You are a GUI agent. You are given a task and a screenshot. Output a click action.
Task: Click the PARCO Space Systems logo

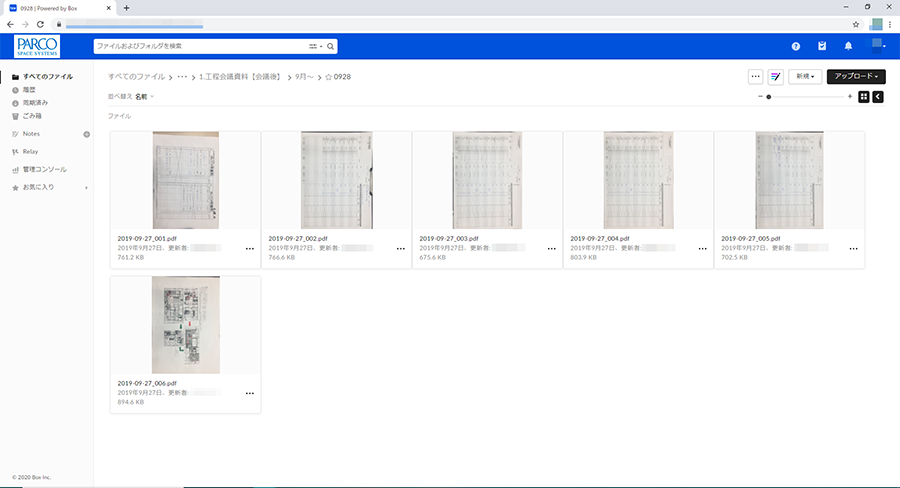coord(38,46)
